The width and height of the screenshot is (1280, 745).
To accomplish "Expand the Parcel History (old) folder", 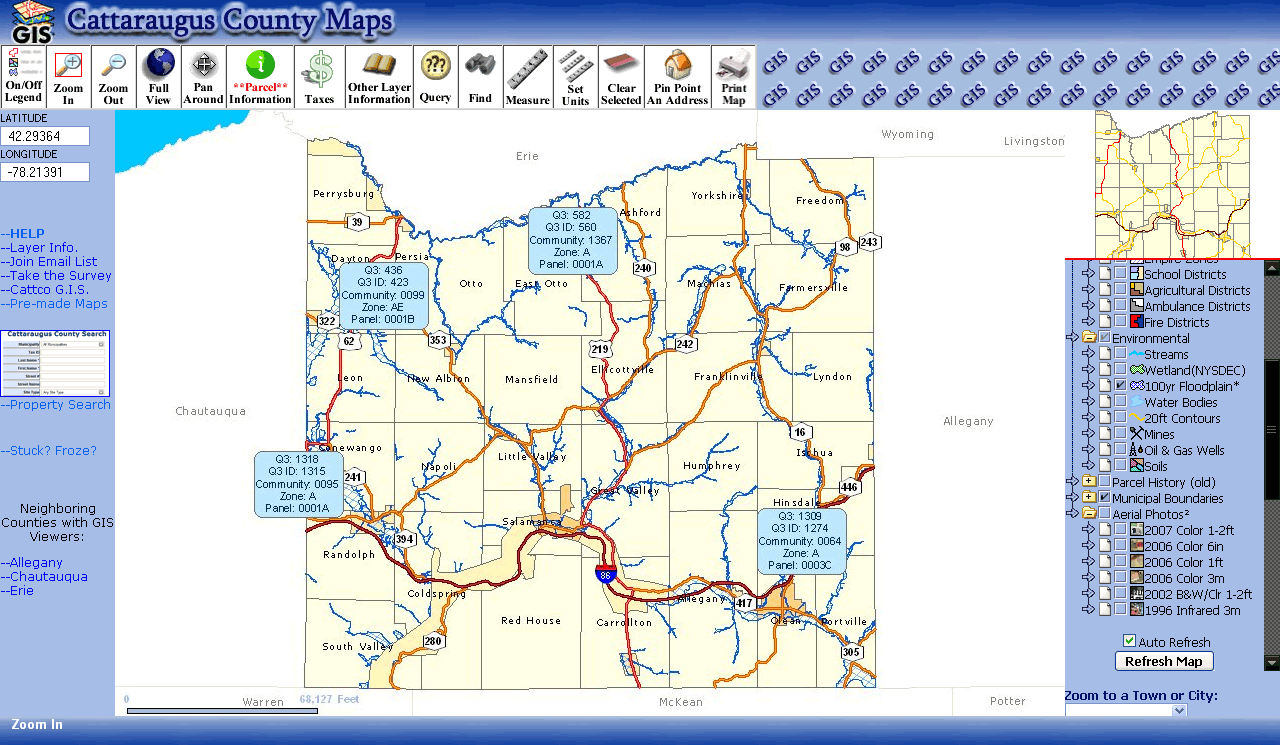I will [x=1088, y=482].
